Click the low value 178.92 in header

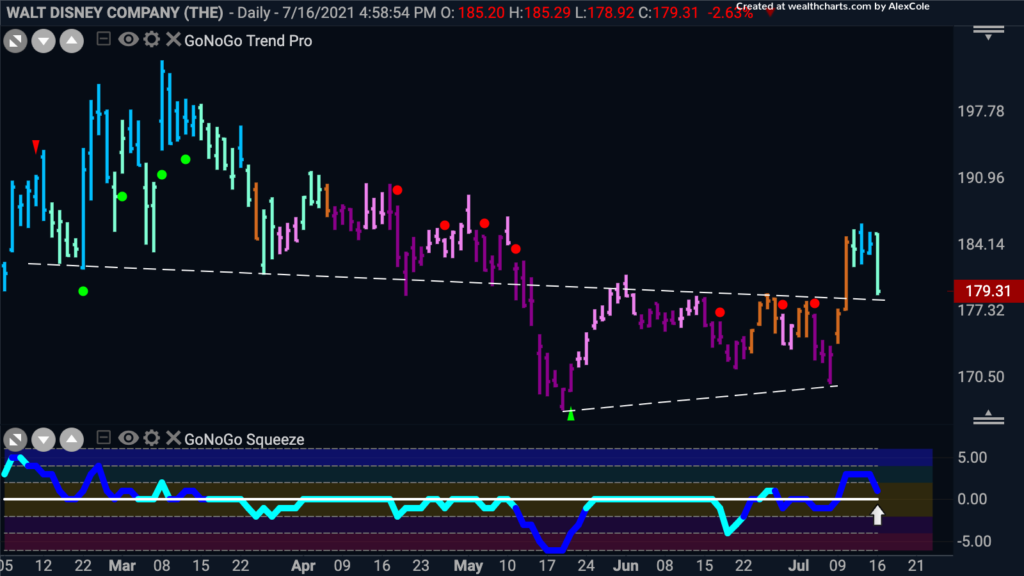[610, 13]
